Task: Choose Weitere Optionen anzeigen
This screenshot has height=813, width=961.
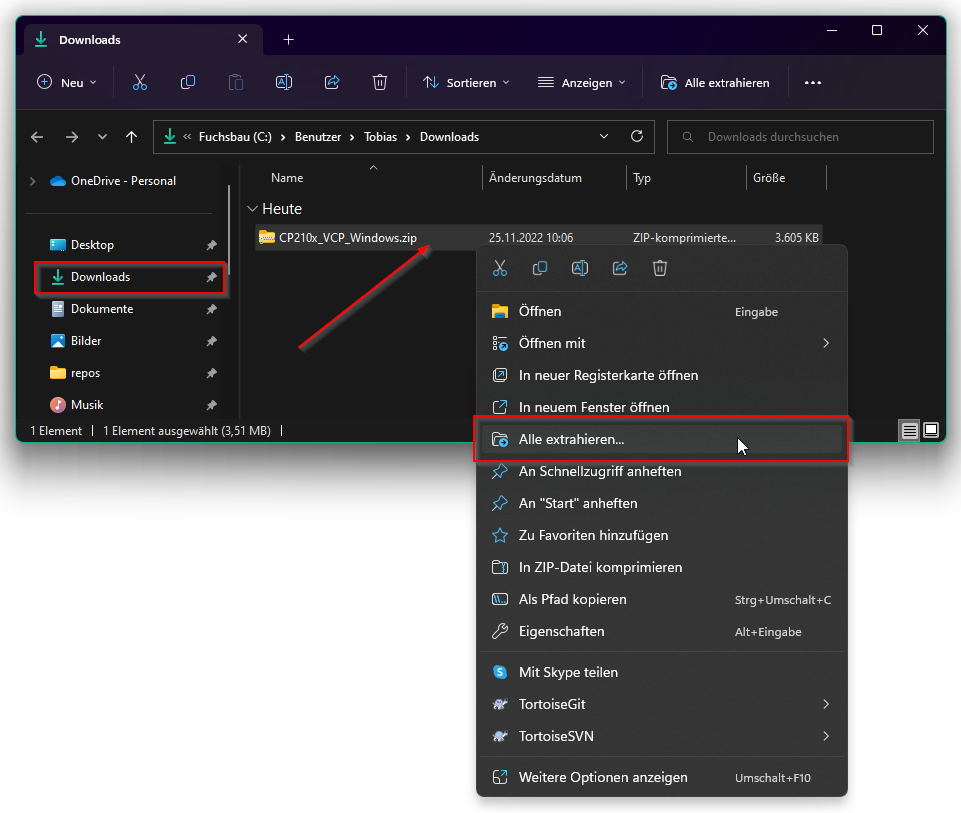Action: point(662,777)
